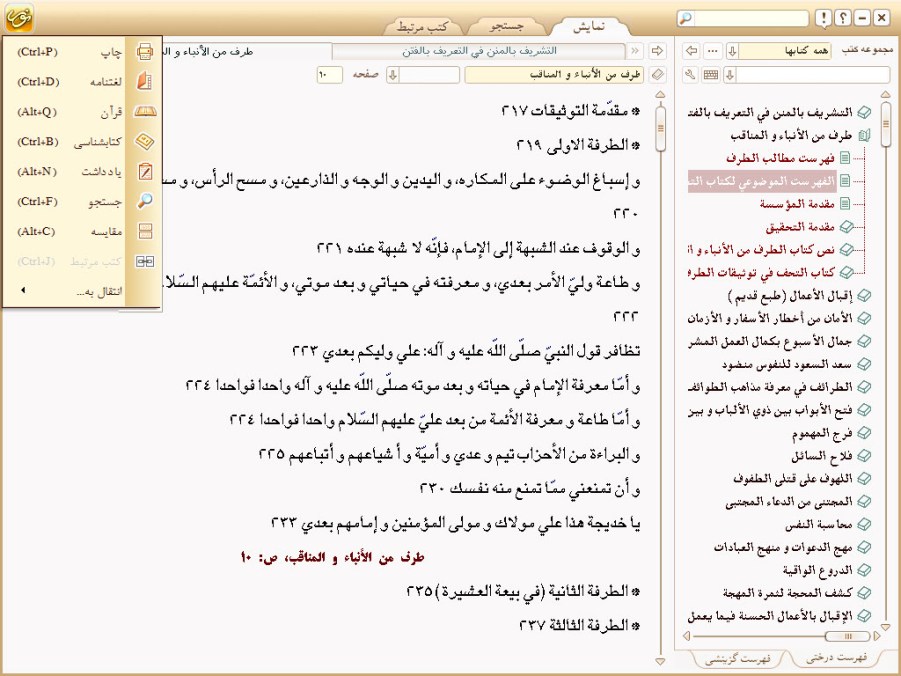This screenshot has width=901, height=676.
Task: Click the scroll-down arrow of the text pane
Action: (660, 662)
